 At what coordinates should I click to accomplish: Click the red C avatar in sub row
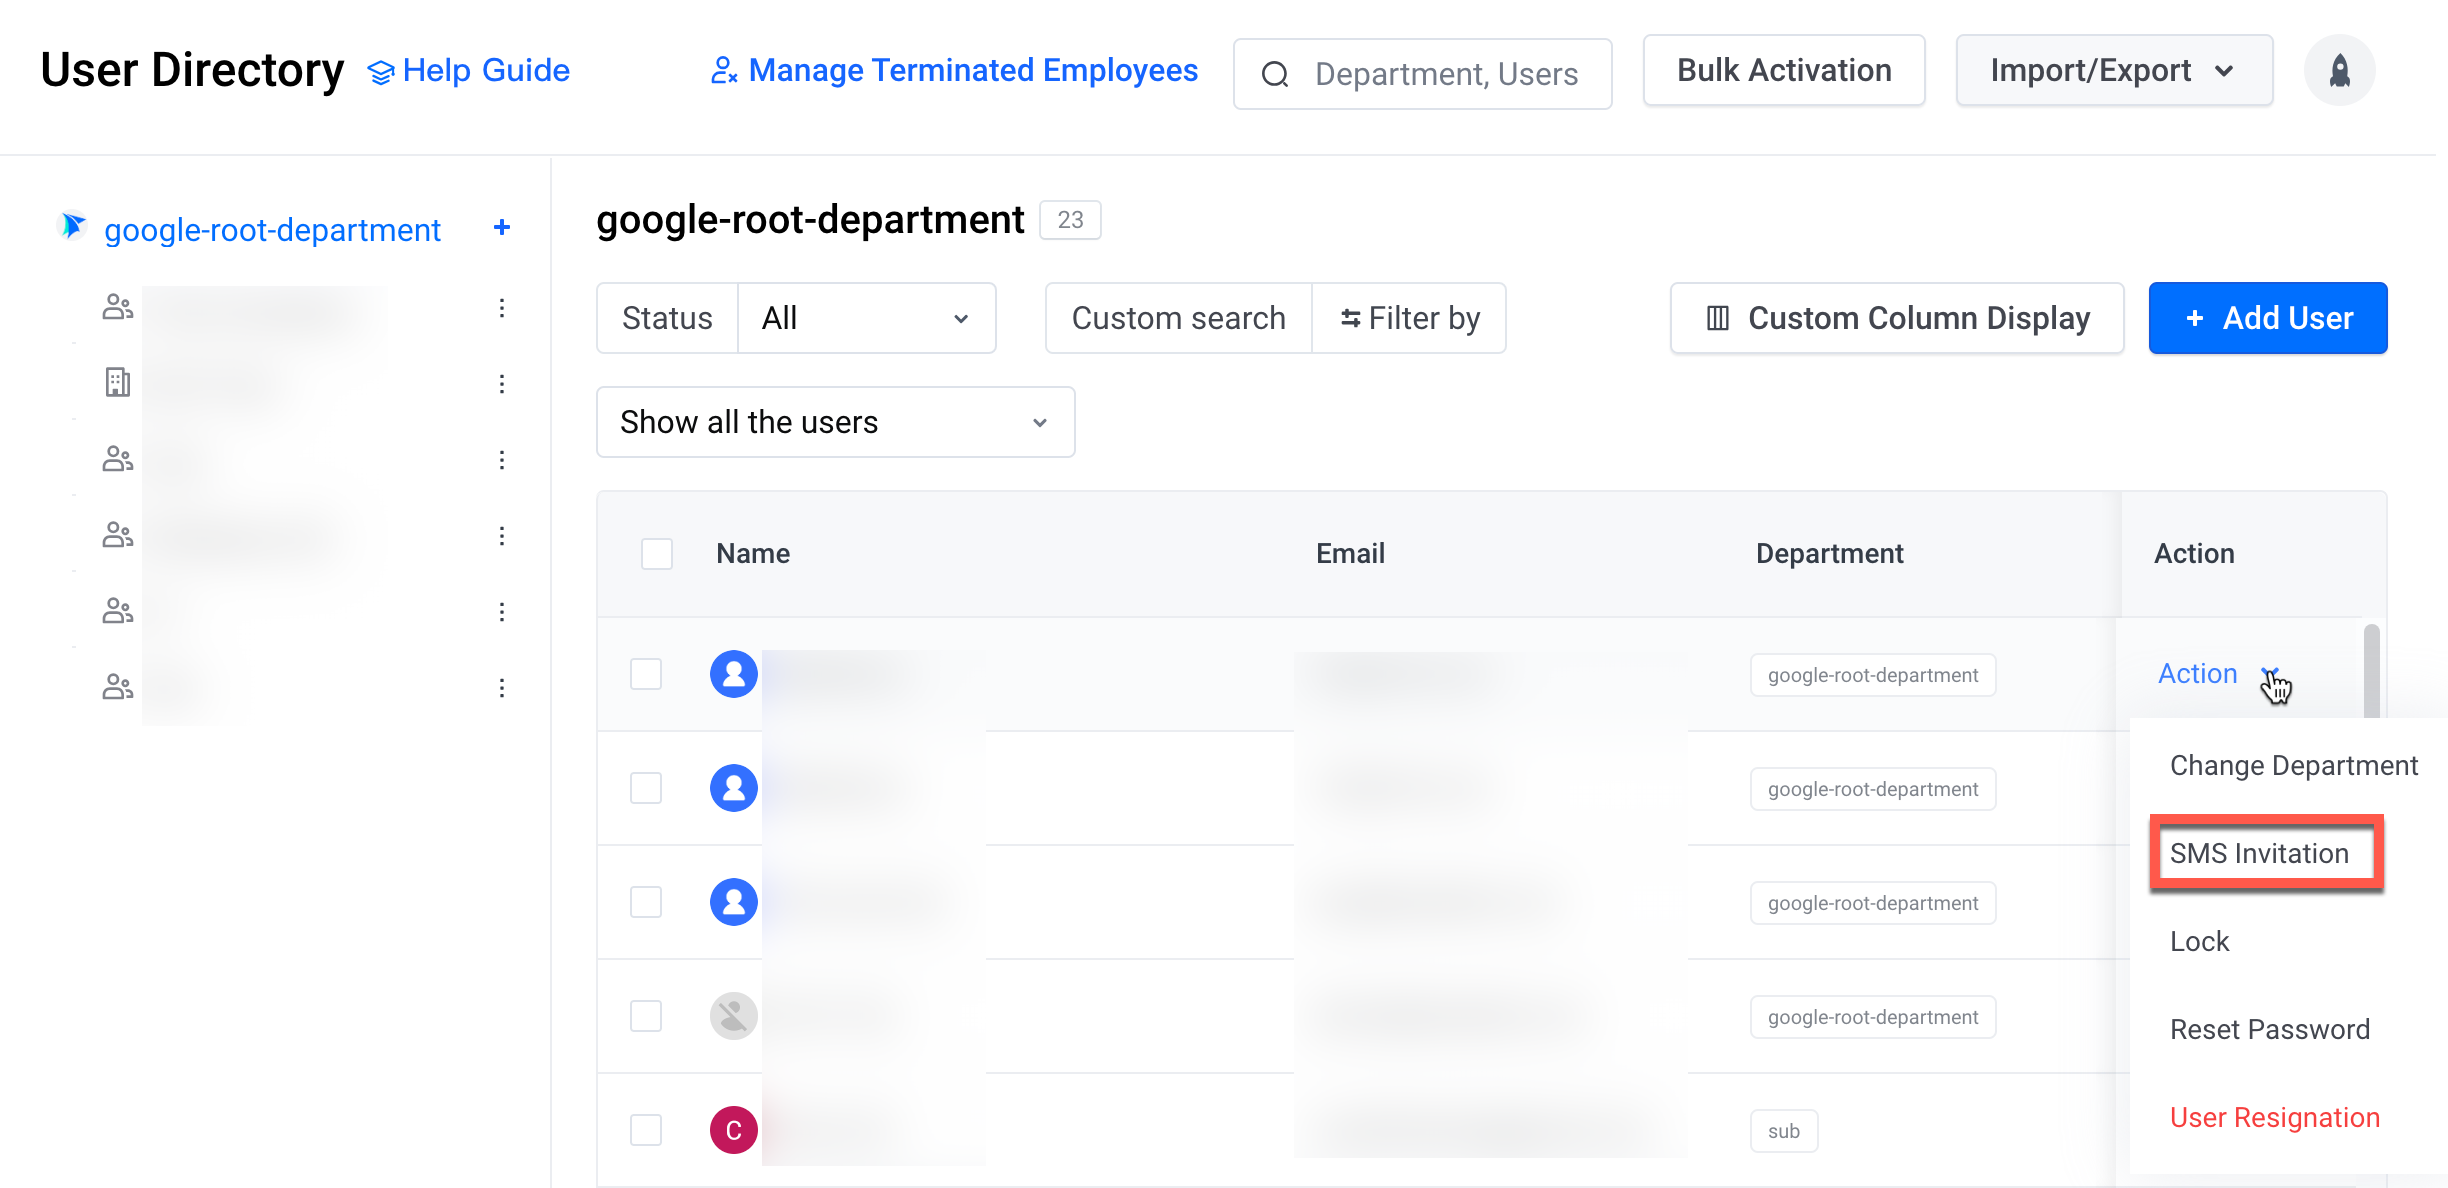pos(734,1130)
